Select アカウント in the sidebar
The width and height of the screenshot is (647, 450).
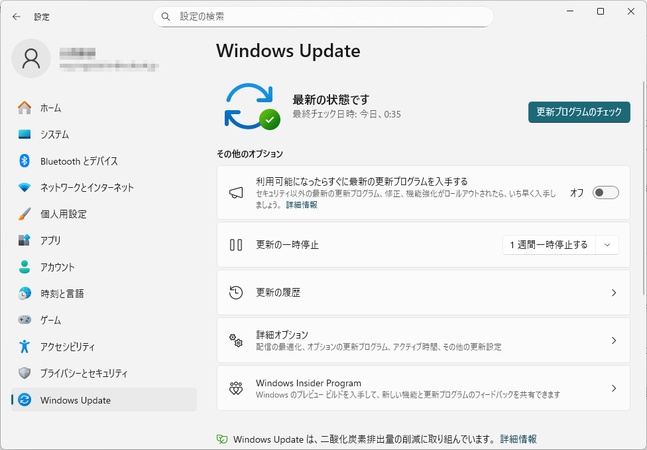coord(104,267)
